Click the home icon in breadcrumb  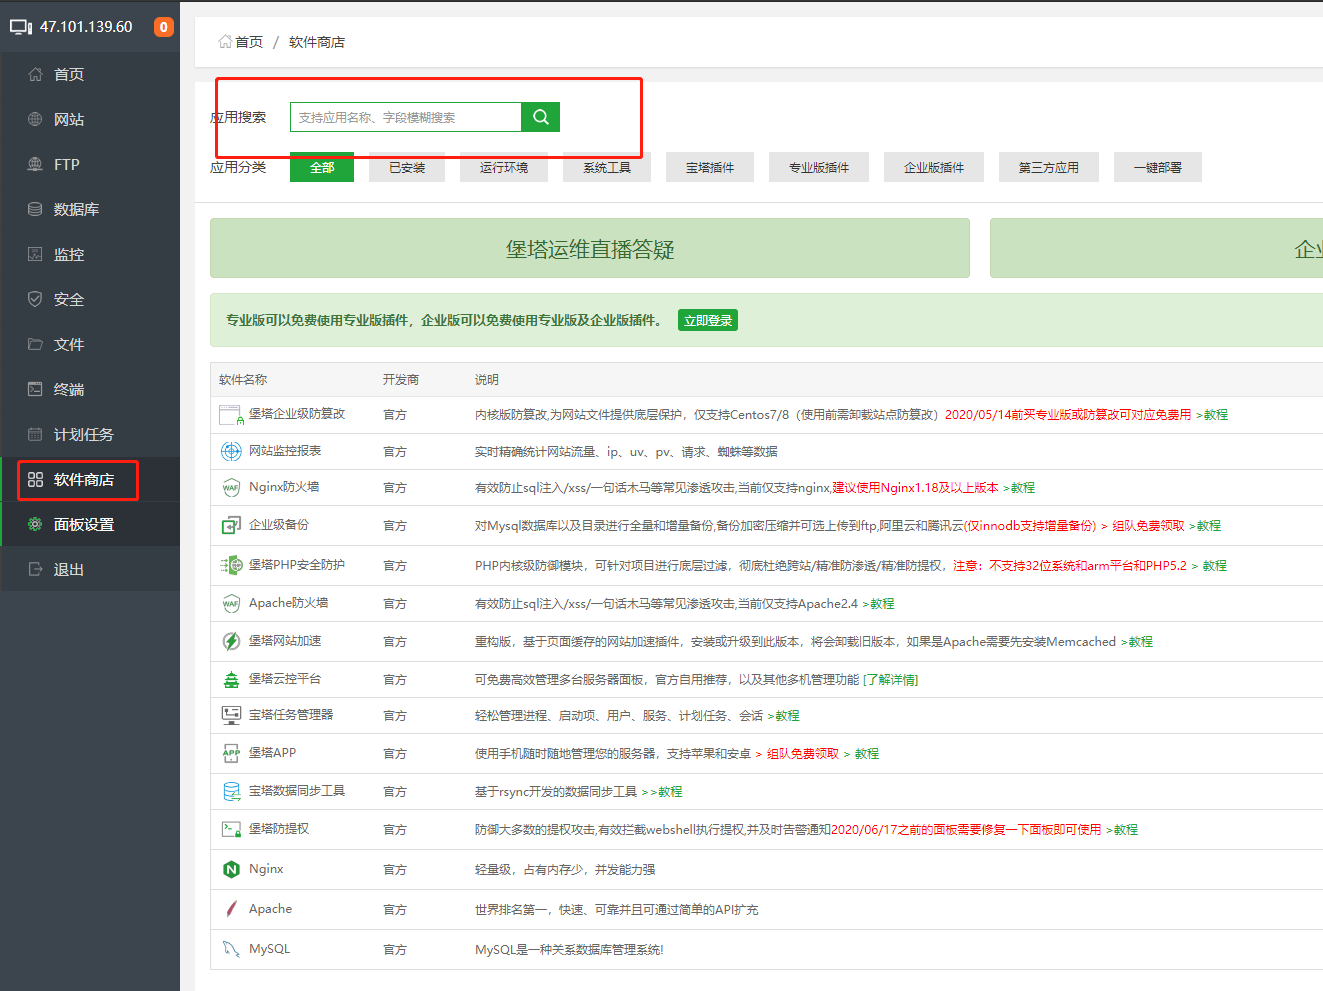[225, 42]
